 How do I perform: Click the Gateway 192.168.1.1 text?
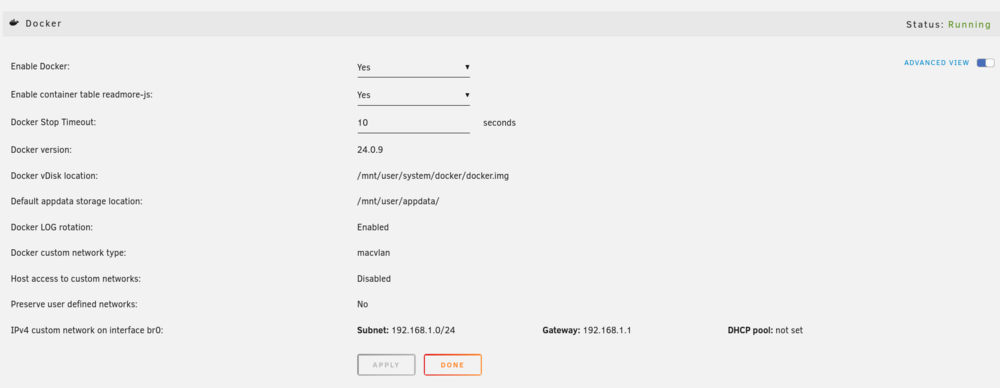tap(587, 331)
